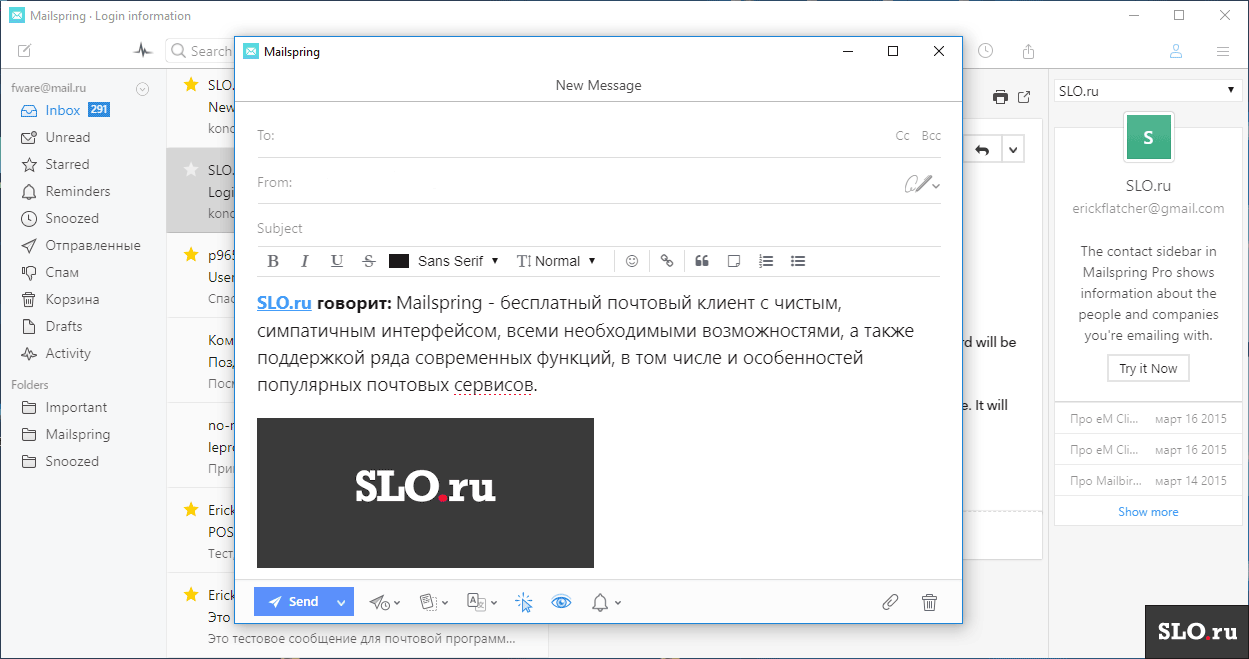Toggle open tracking eye icon

pos(562,602)
